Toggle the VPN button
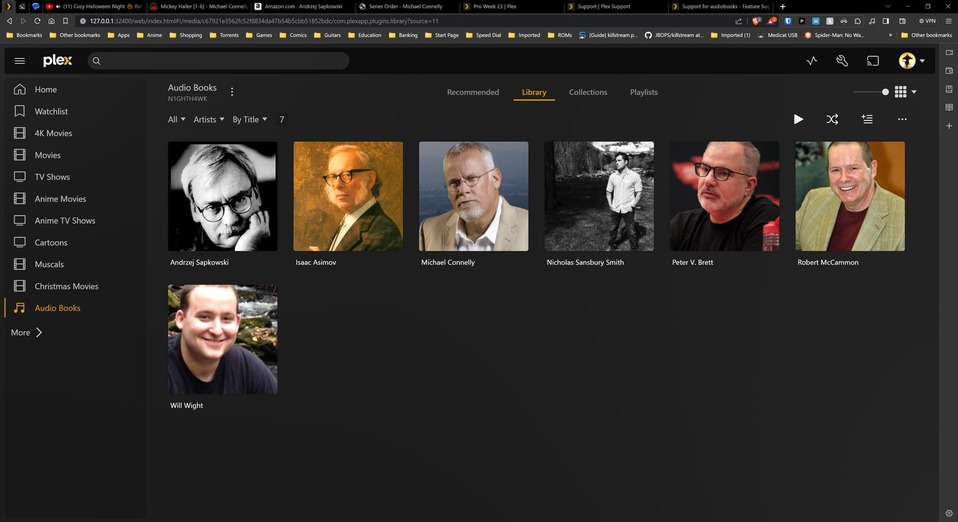Screen dimensions: 958x522 coord(927,21)
